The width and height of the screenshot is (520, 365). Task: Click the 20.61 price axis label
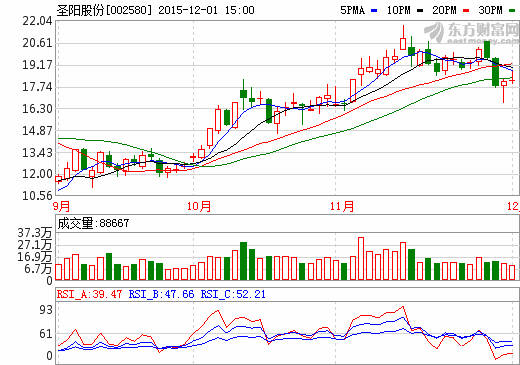[x=37, y=43]
